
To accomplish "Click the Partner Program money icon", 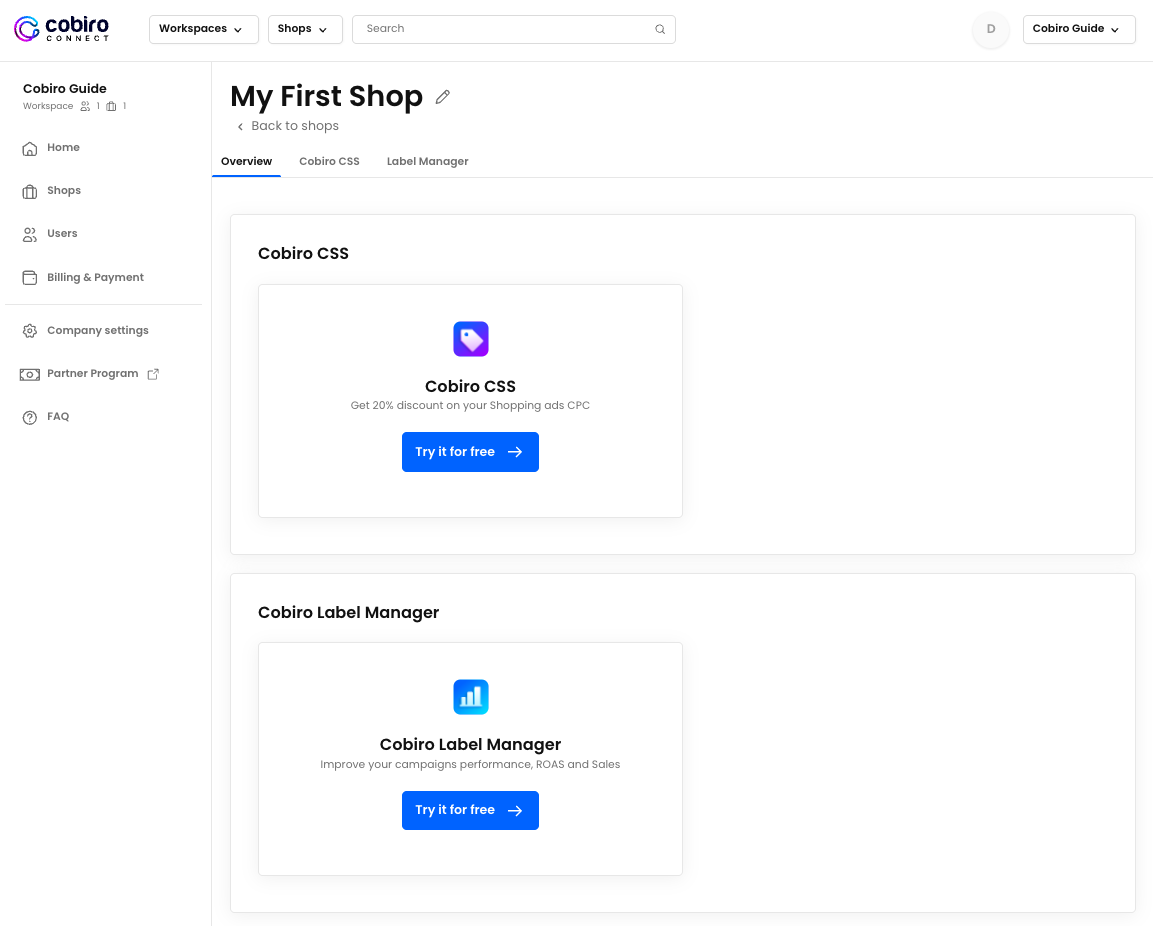I will pos(29,374).
